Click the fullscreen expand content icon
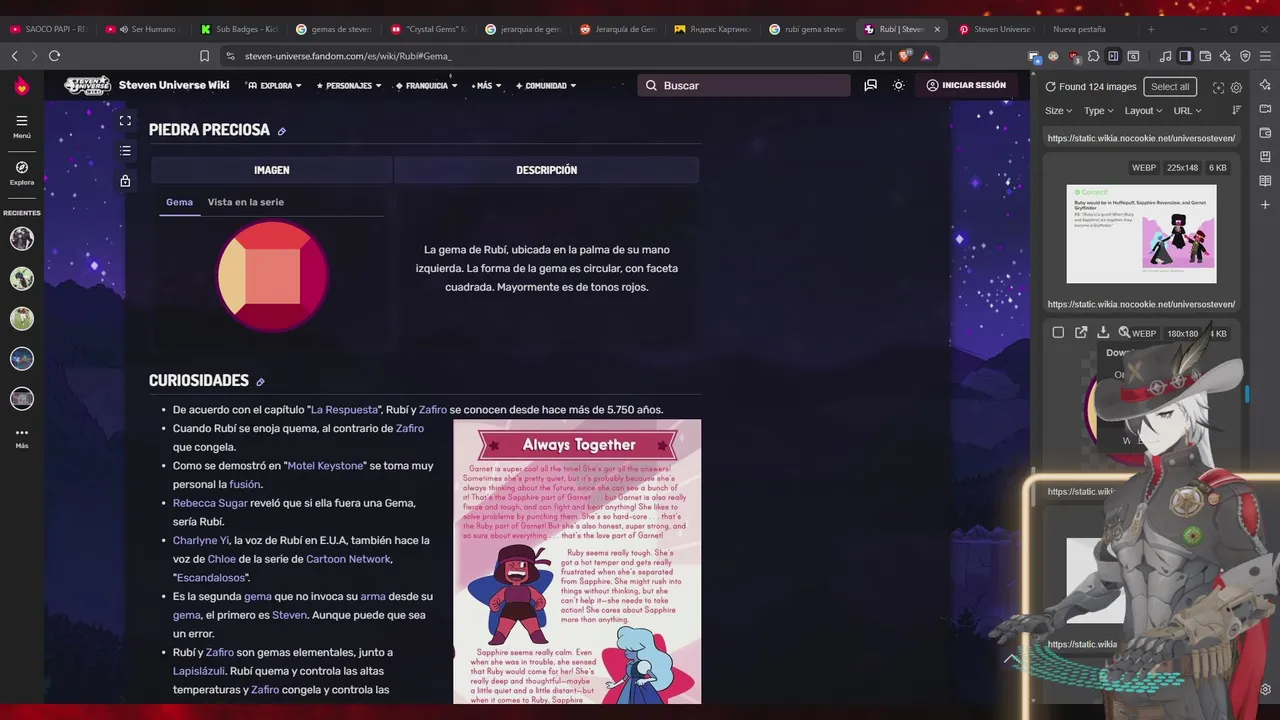The height and width of the screenshot is (720, 1280). tap(125, 121)
